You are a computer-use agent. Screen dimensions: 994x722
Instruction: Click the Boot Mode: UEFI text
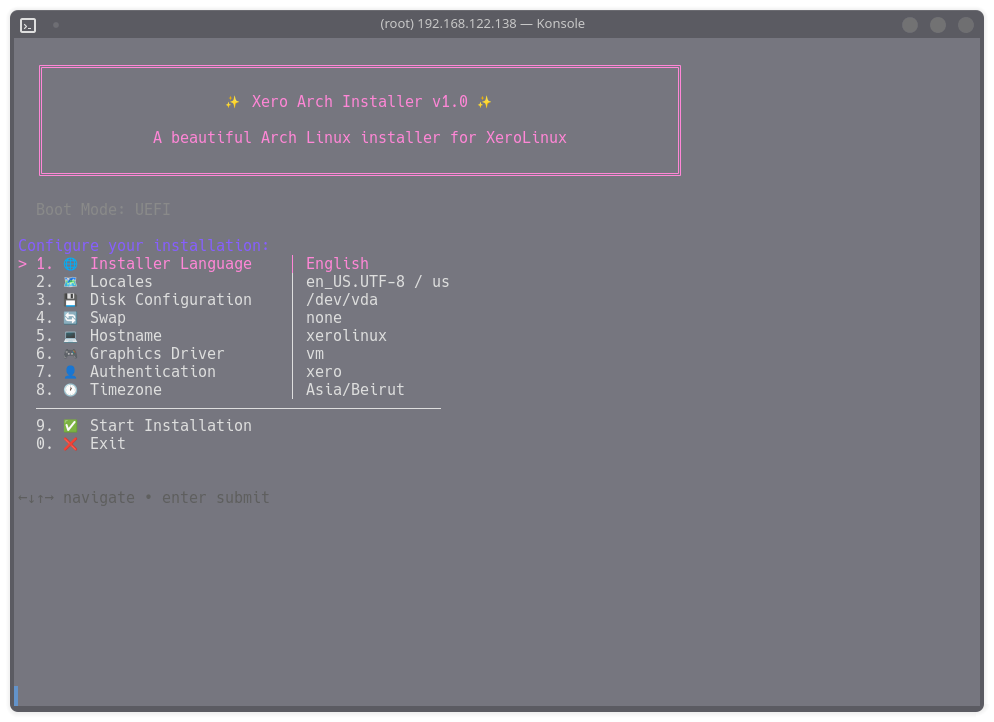103,210
